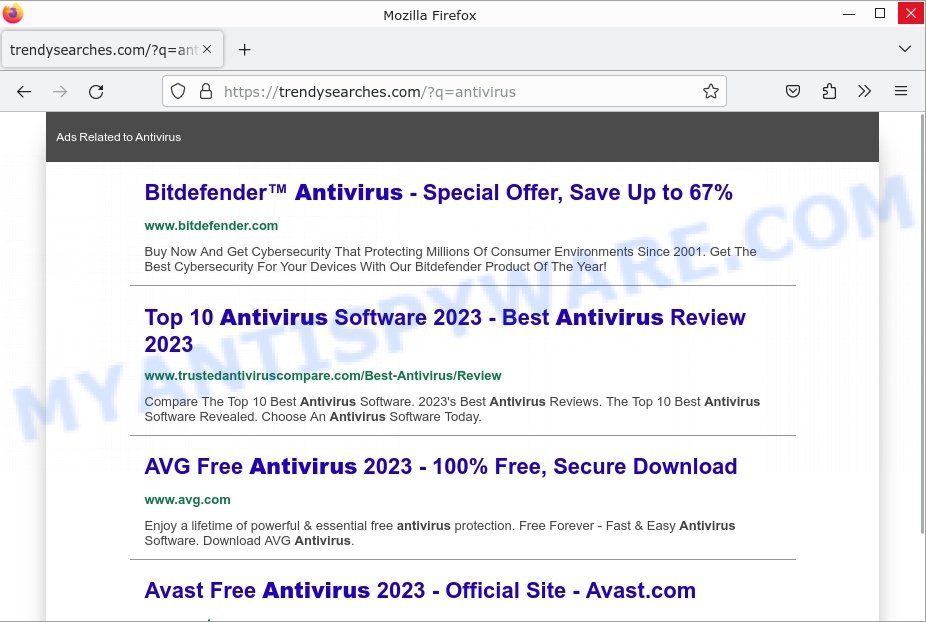This screenshot has width=926, height=622.
Task: Save page to Pocket
Action: pyautogui.click(x=793, y=91)
